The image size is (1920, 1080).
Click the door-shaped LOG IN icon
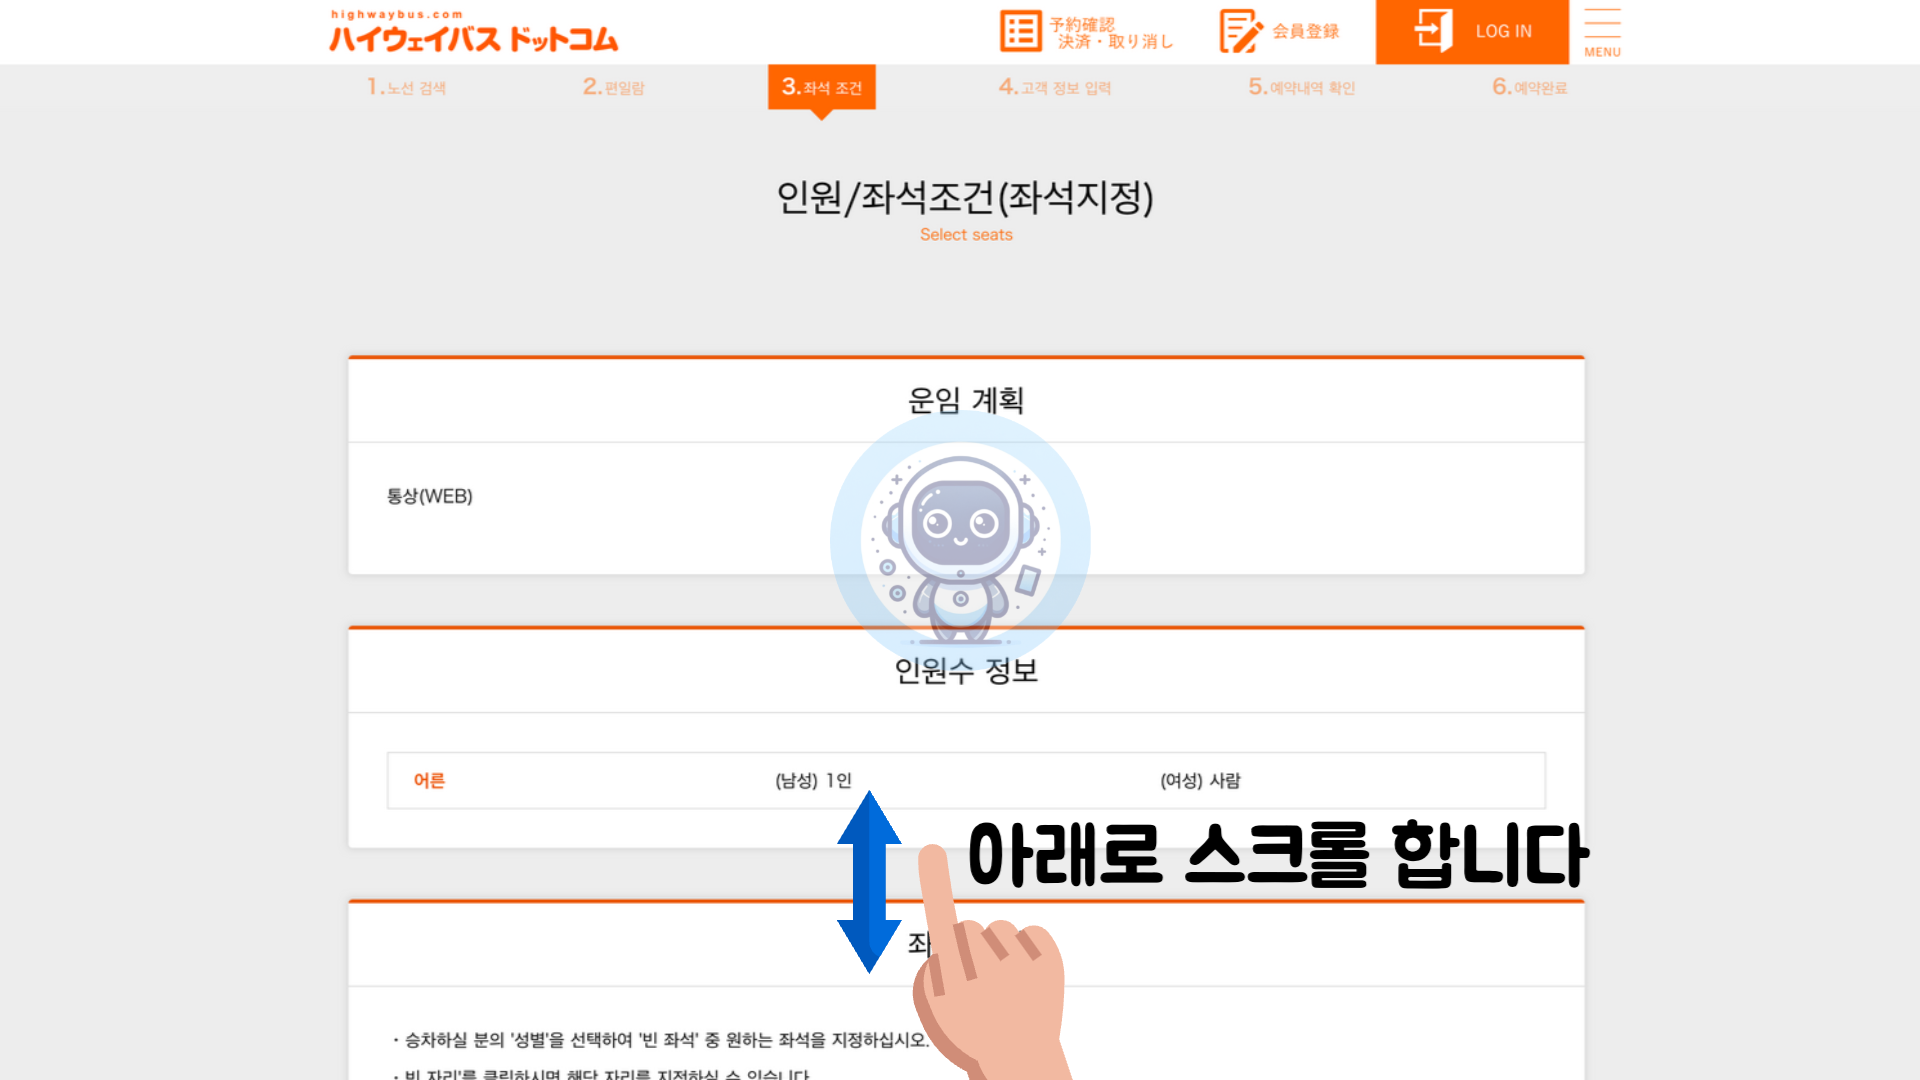[1433, 31]
